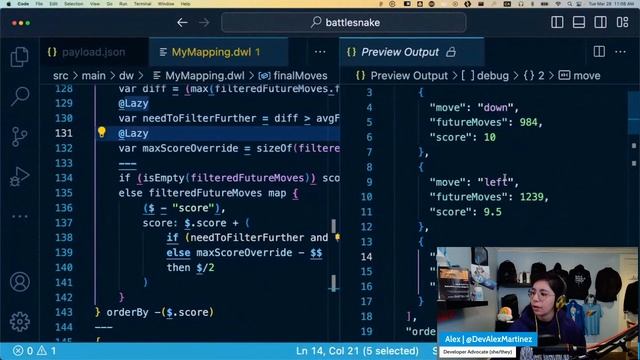Image resolution: width=640 pixels, height=360 pixels.
Task: Click 'var needToFilterFurther' on line 130
Action: click(x=187, y=118)
